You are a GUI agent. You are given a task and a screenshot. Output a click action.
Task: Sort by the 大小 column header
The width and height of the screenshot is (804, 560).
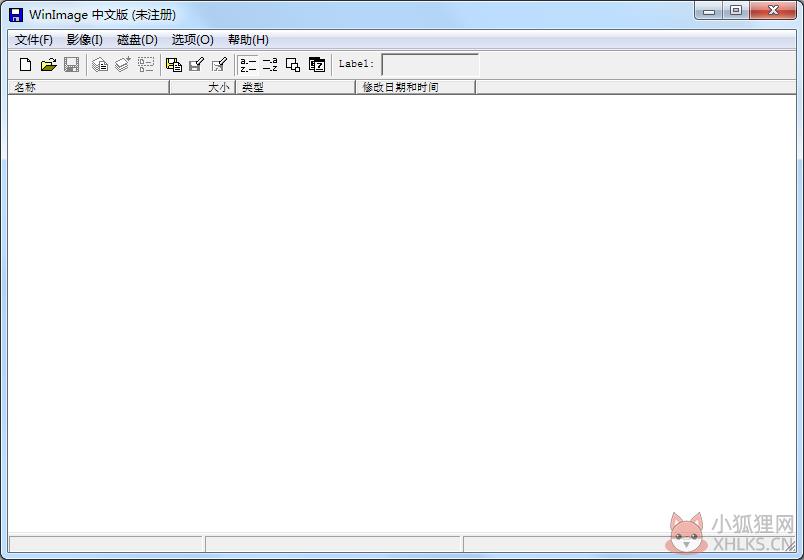202,87
